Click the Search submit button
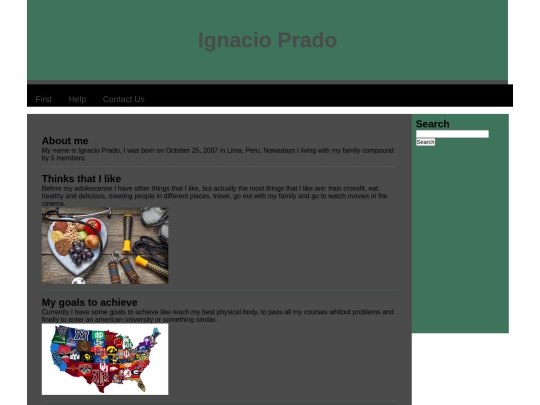This screenshot has height=405, width=540. coord(425,142)
